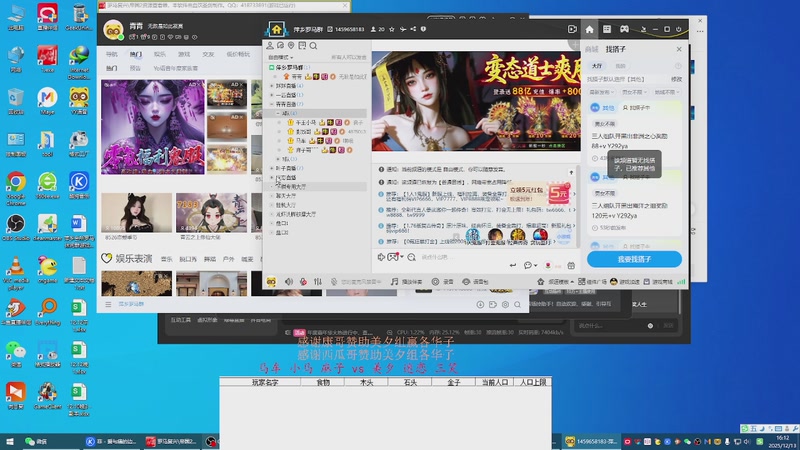Open the emoji search icon by chat input
Viewport: 800px width, 450px height.
point(411,257)
